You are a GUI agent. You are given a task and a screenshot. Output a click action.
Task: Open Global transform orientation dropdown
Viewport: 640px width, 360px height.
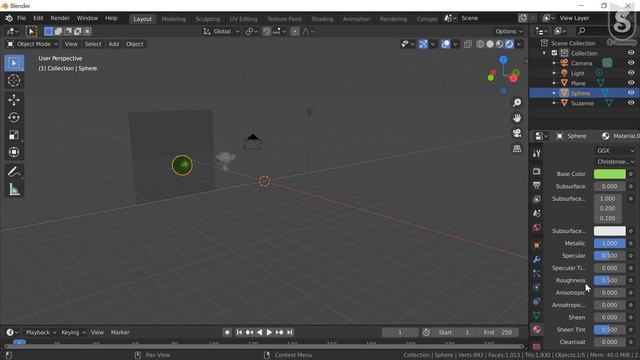click(x=222, y=31)
